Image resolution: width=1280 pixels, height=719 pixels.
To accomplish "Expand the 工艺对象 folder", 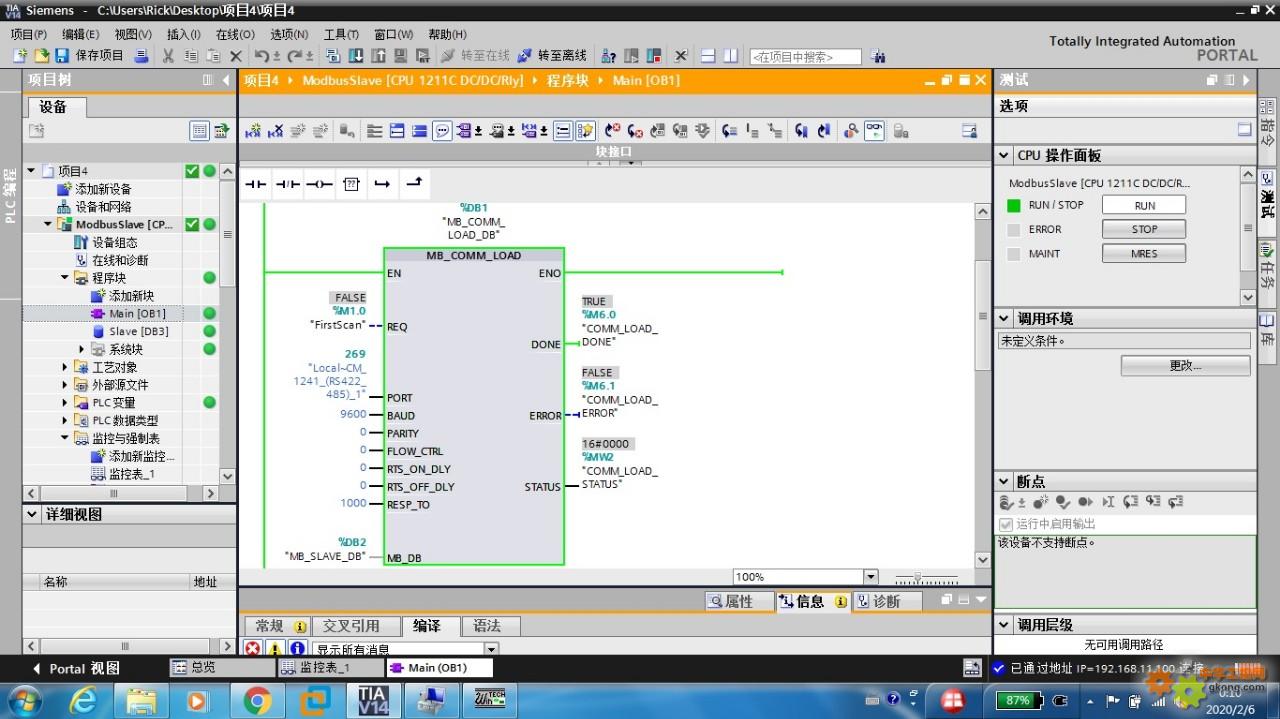I will [65, 367].
